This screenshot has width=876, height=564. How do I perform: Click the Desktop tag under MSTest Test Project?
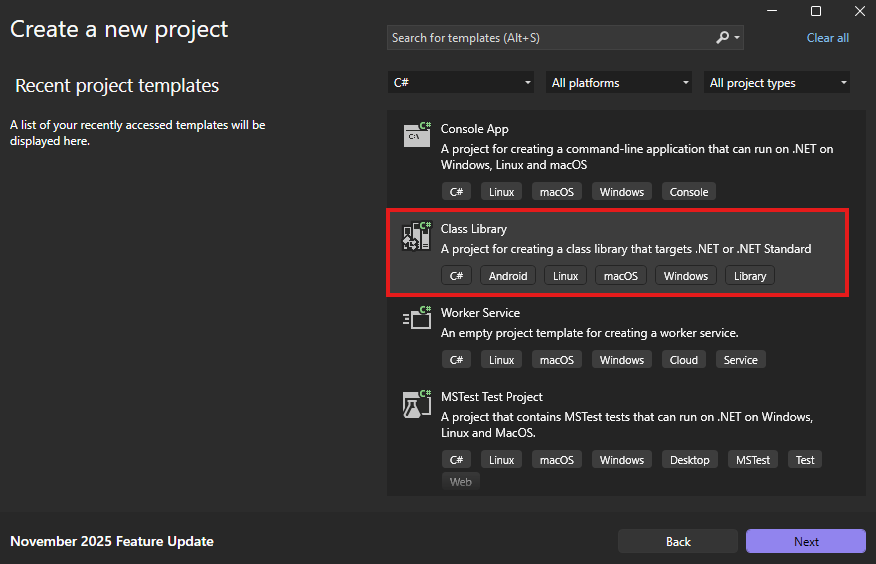[x=689, y=460]
